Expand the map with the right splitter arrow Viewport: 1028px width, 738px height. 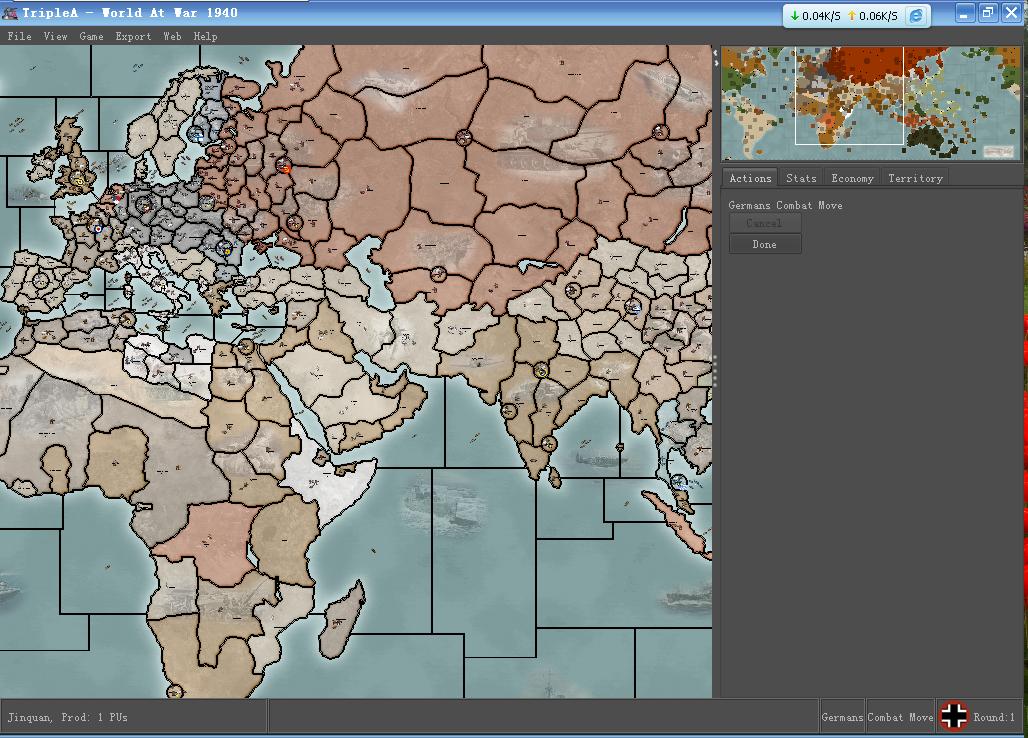click(716, 63)
